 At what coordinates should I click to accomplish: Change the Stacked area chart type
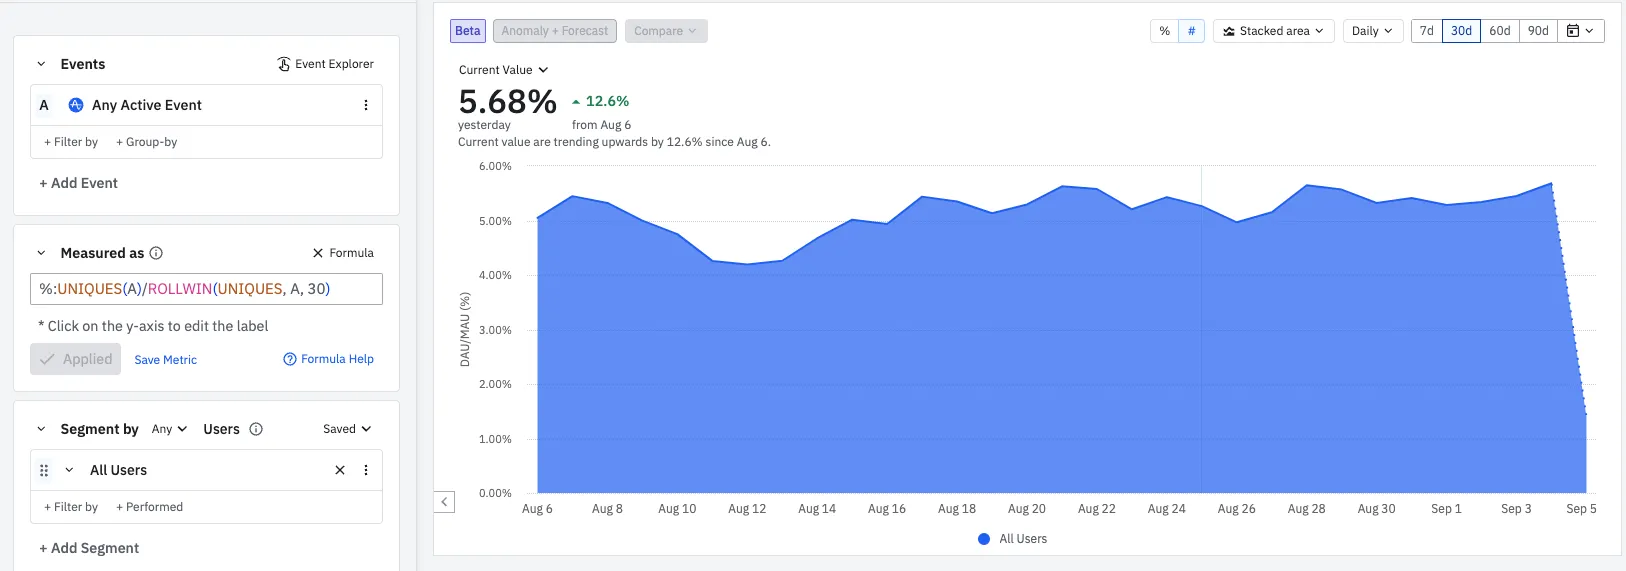pyautogui.click(x=1273, y=31)
